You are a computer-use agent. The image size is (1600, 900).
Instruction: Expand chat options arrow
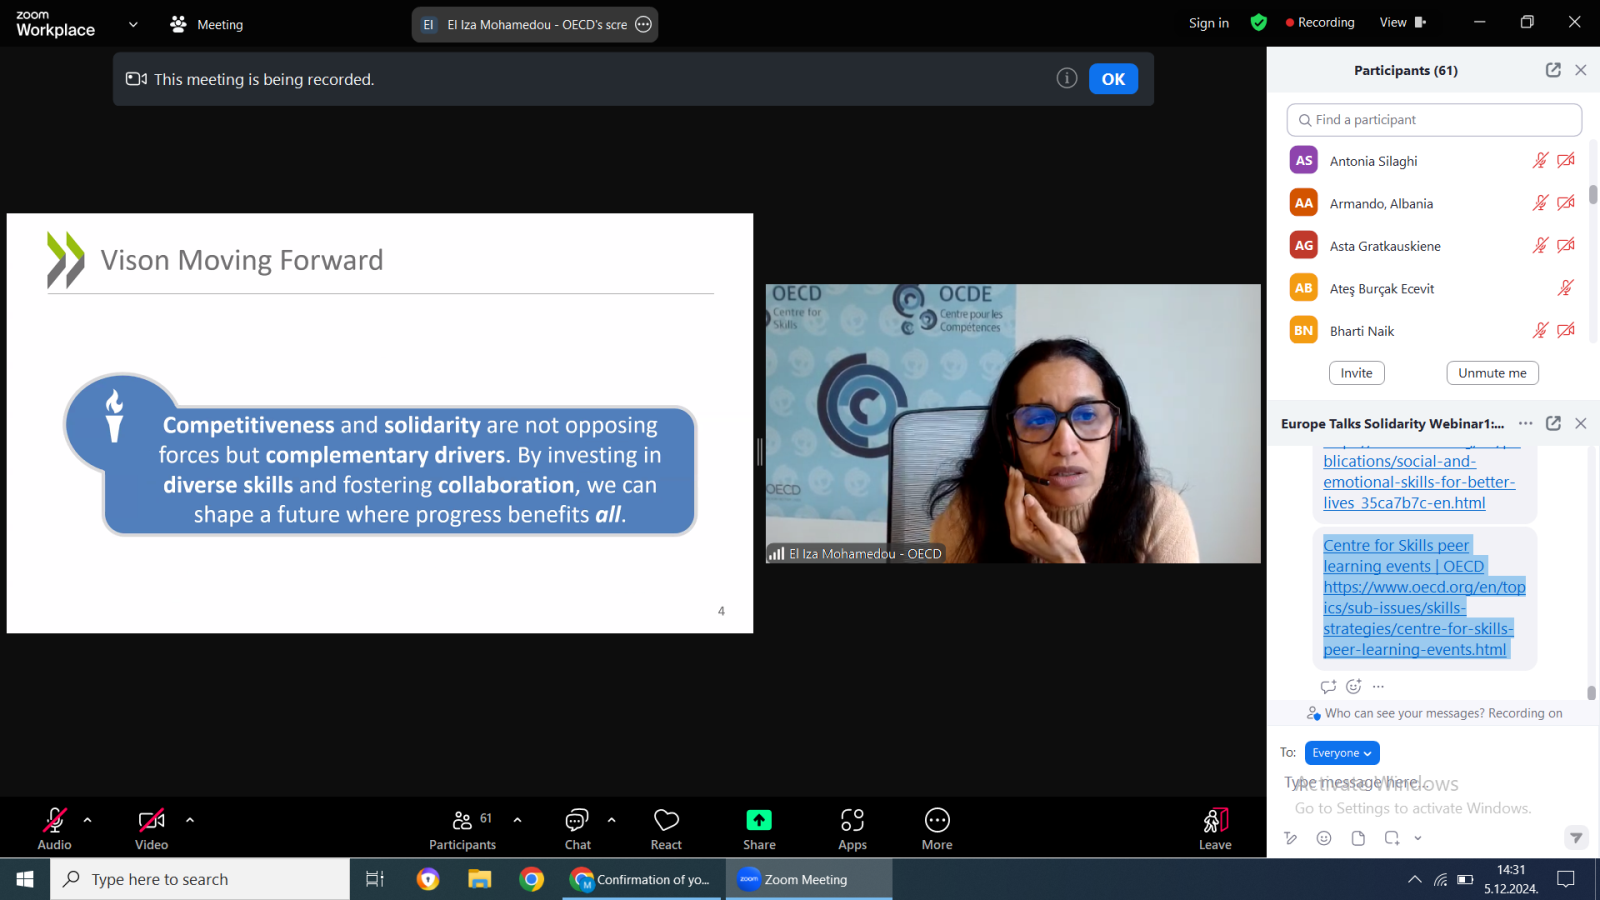(611, 820)
